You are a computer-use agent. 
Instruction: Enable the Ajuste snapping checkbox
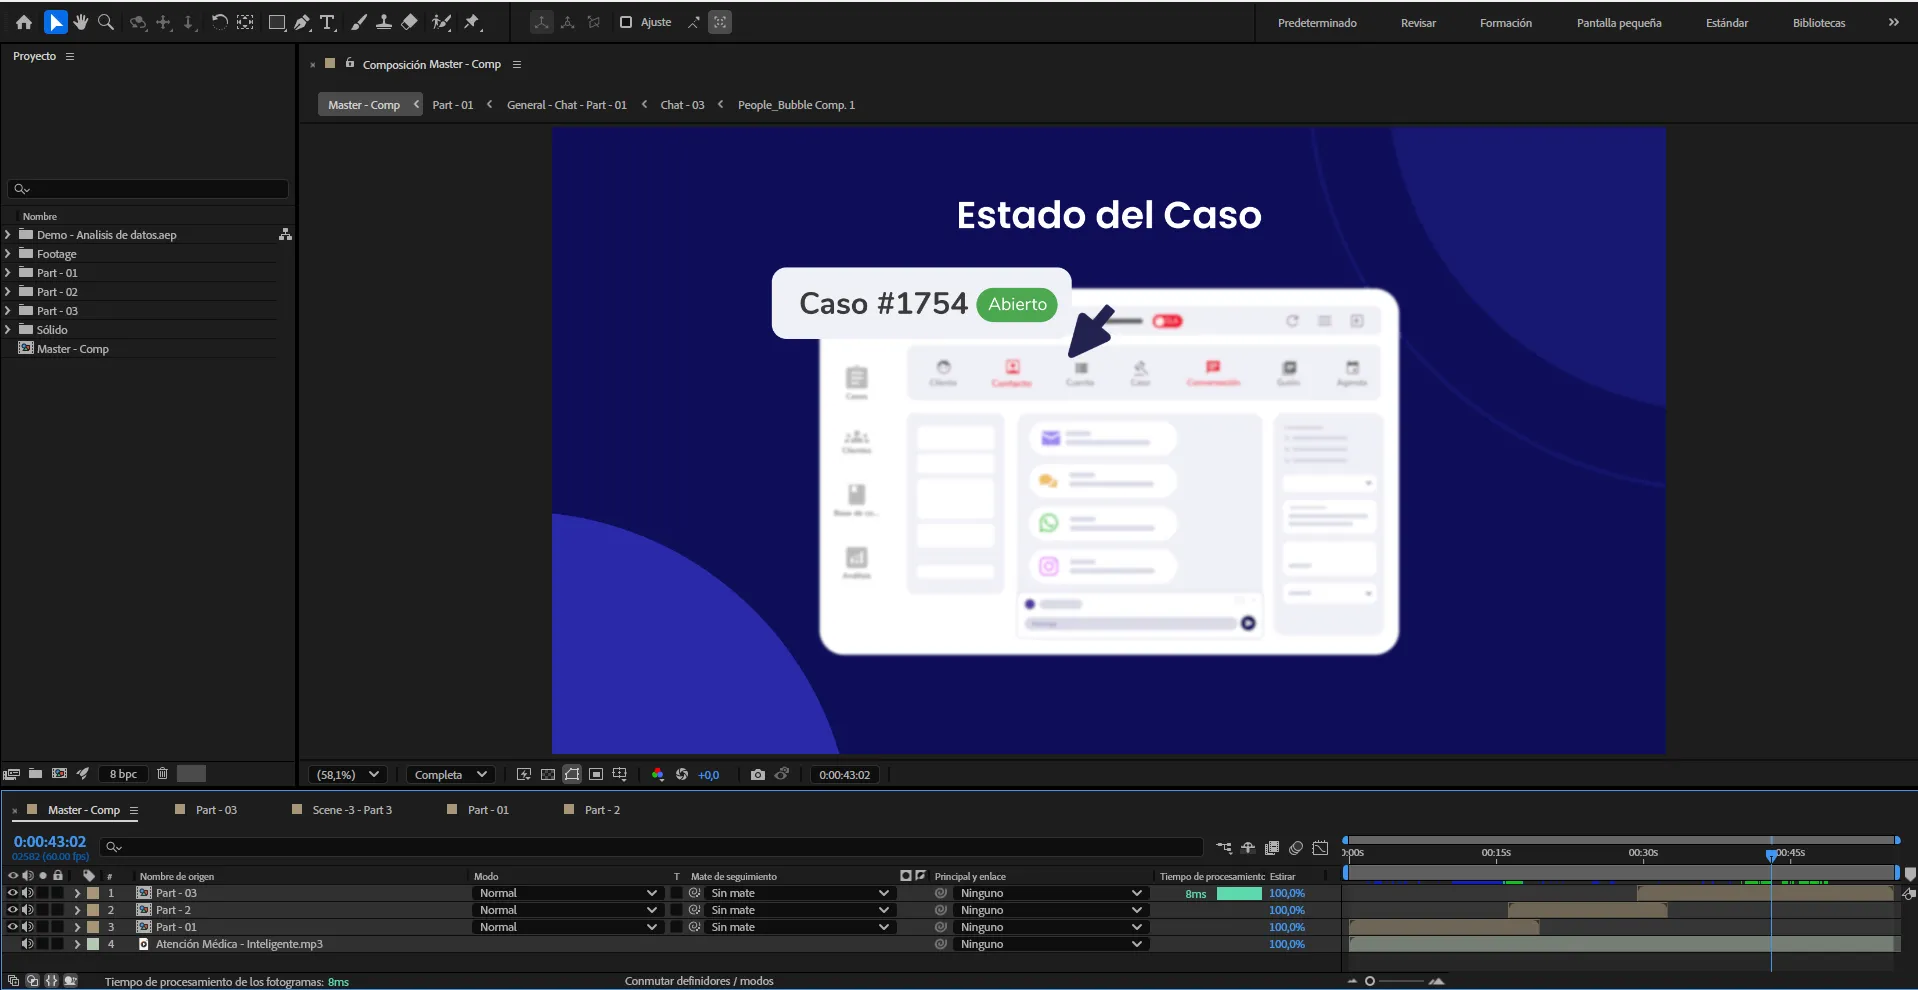pos(626,22)
